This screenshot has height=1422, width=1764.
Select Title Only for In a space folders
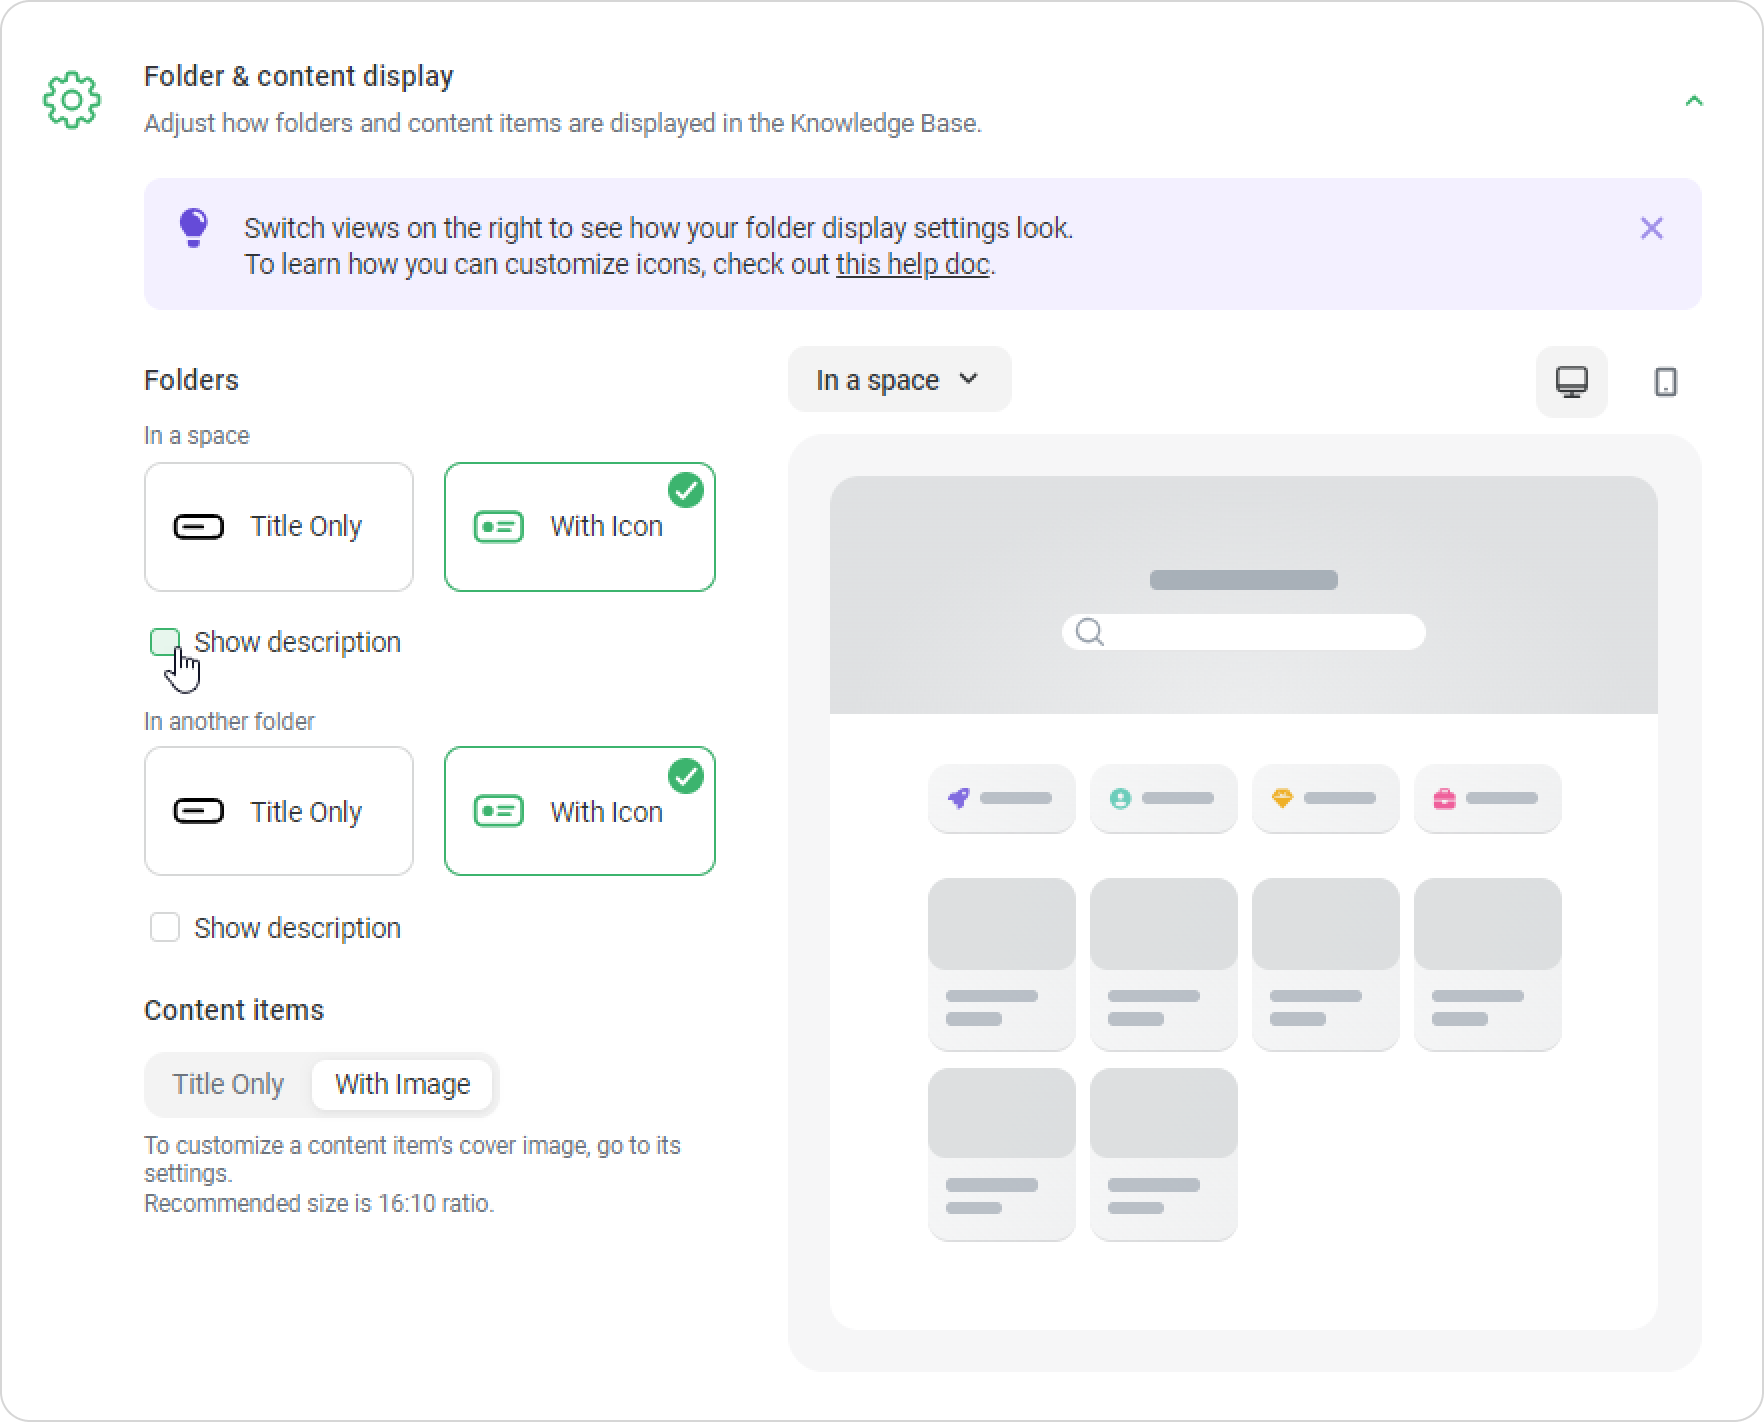(279, 527)
